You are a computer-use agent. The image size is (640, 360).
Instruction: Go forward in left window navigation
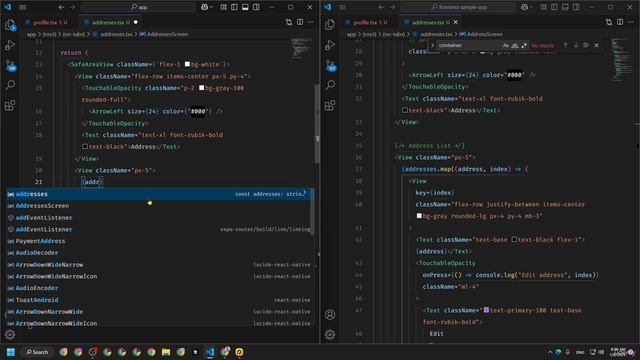pos(72,7)
